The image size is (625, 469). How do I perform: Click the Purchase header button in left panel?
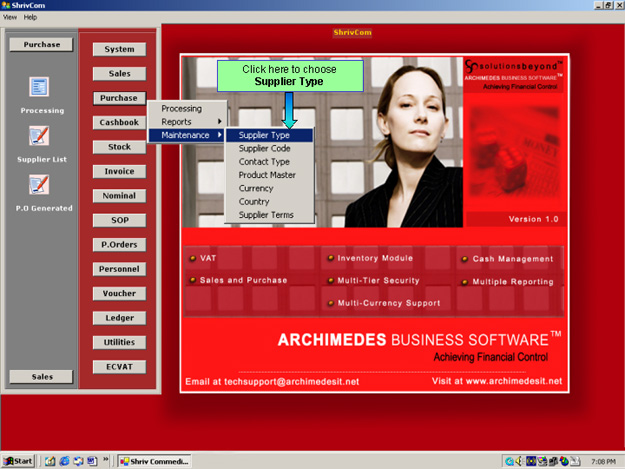(41, 45)
